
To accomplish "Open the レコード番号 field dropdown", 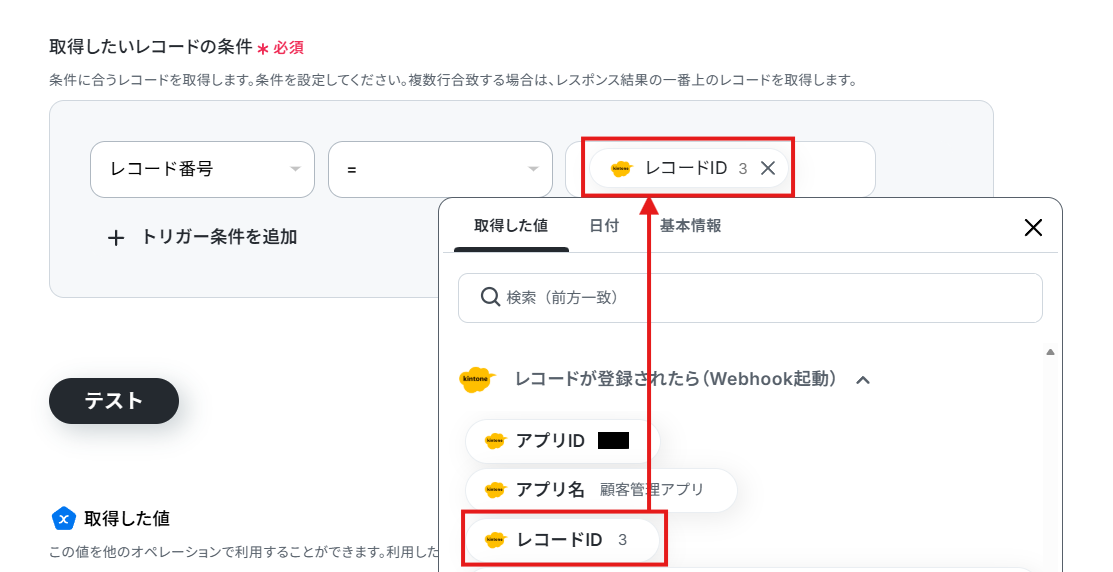I will (x=202, y=169).
